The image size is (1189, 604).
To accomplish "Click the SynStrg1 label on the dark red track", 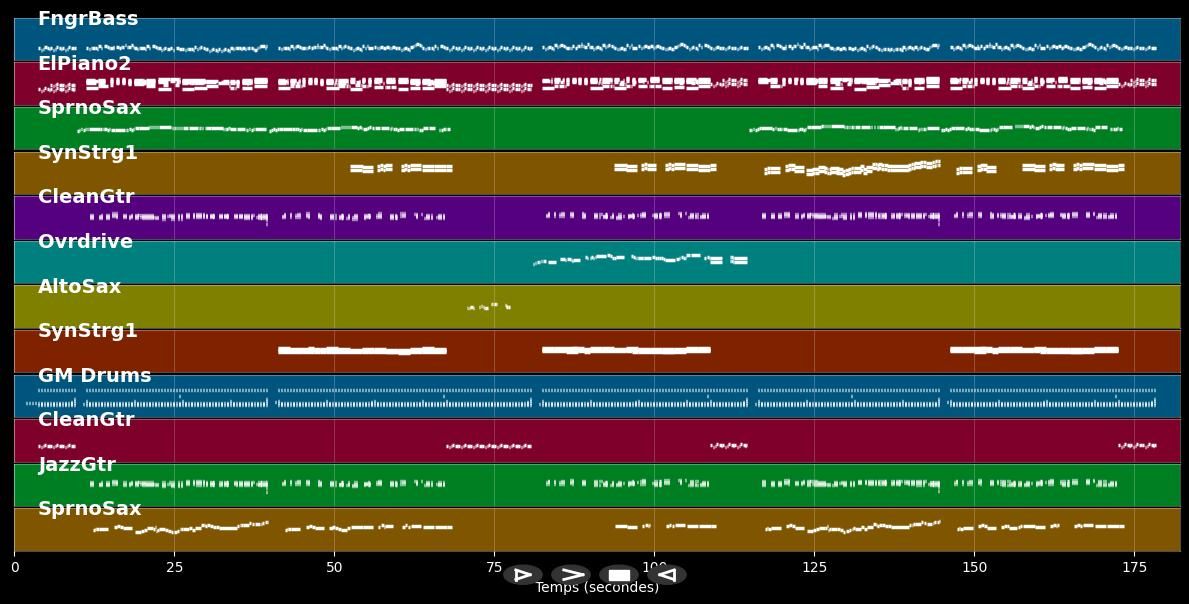I will [x=87, y=331].
